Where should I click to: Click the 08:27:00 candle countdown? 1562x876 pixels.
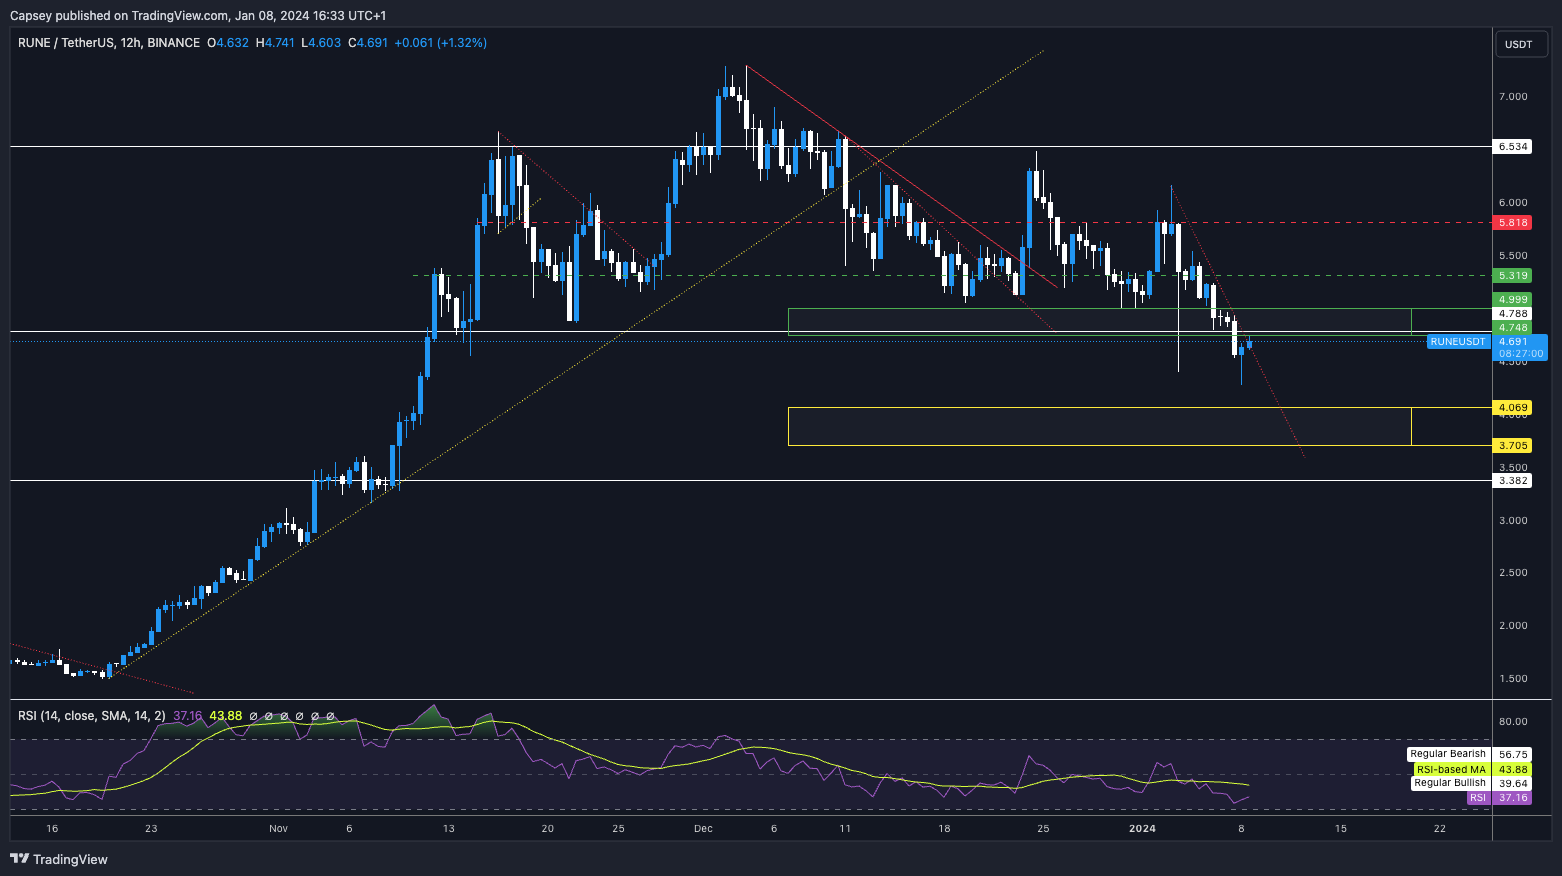pyautogui.click(x=1521, y=354)
